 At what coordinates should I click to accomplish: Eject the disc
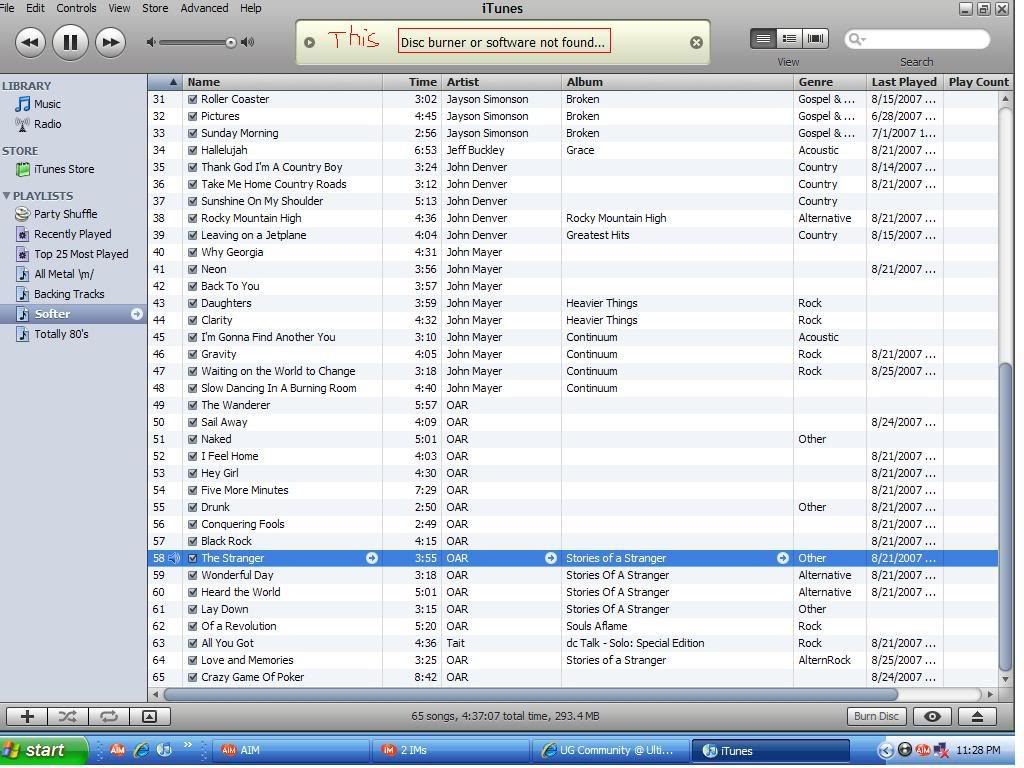point(977,716)
